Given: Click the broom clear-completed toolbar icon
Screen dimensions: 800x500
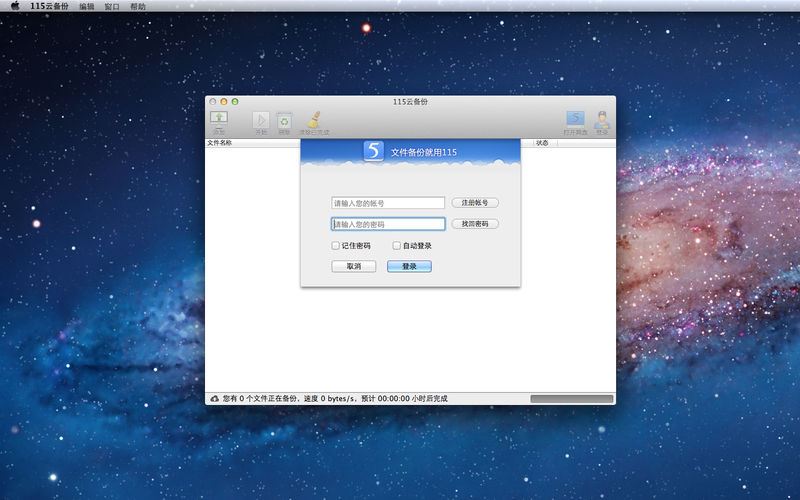Looking at the screenshot, I should coord(314,120).
